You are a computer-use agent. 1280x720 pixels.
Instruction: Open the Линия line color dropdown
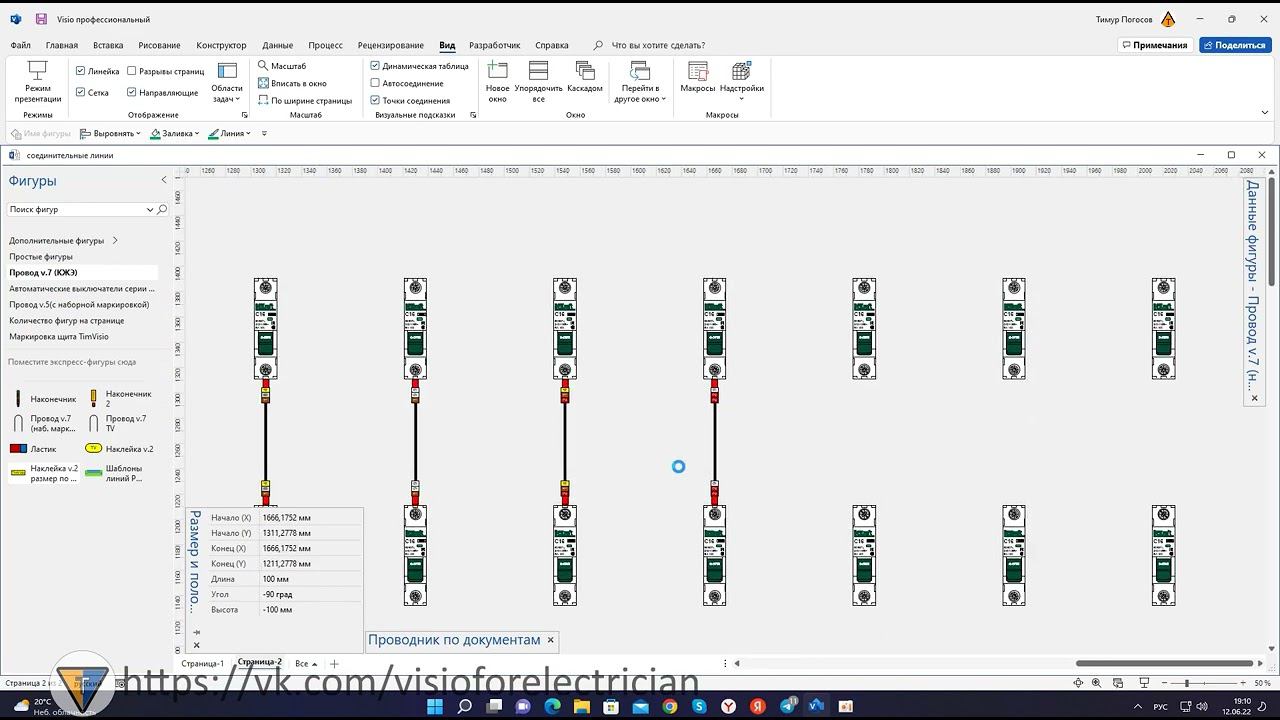pos(230,133)
